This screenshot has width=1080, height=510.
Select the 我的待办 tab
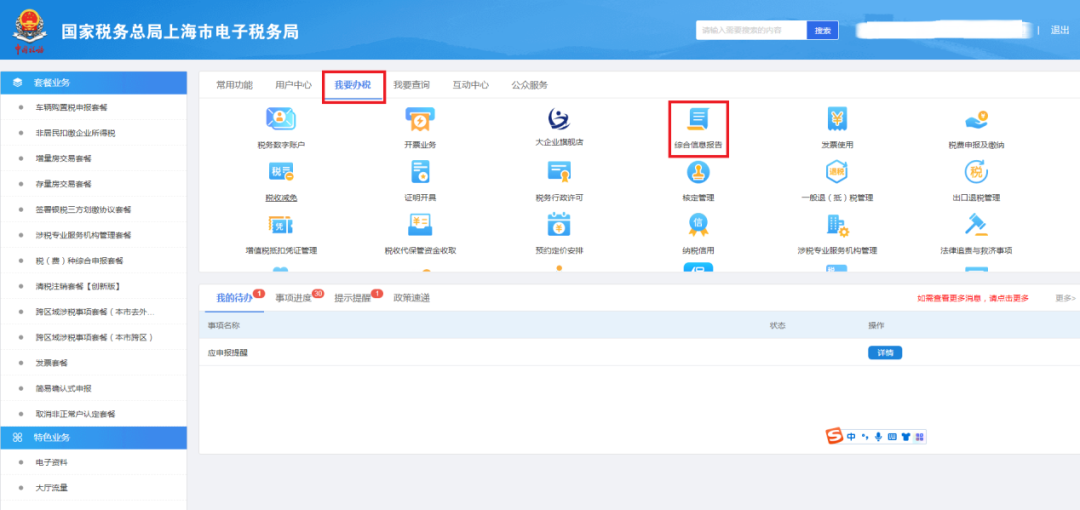234,298
